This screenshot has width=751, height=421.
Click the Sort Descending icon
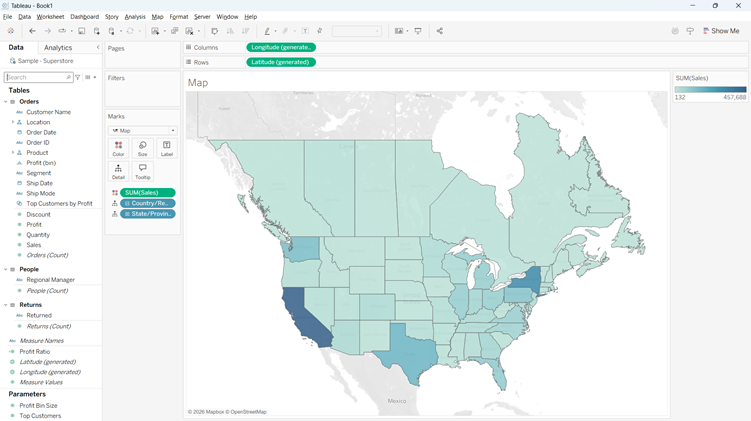[245, 31]
